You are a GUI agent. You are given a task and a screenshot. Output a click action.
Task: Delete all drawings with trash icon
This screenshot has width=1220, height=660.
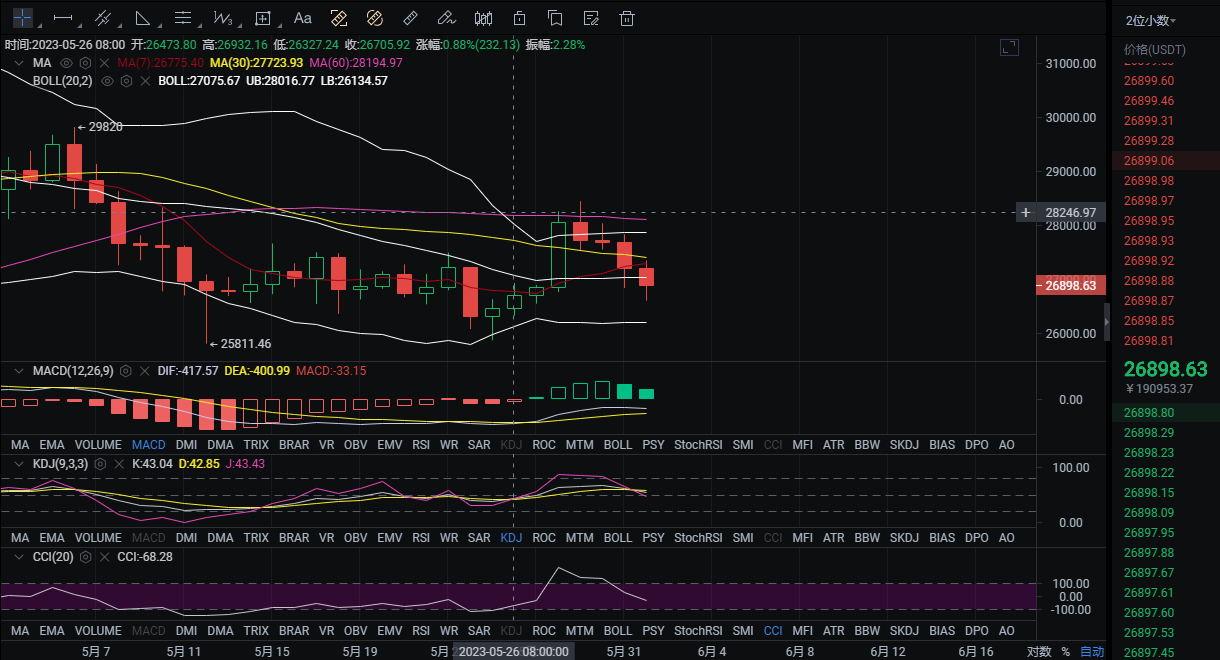[x=627, y=18]
